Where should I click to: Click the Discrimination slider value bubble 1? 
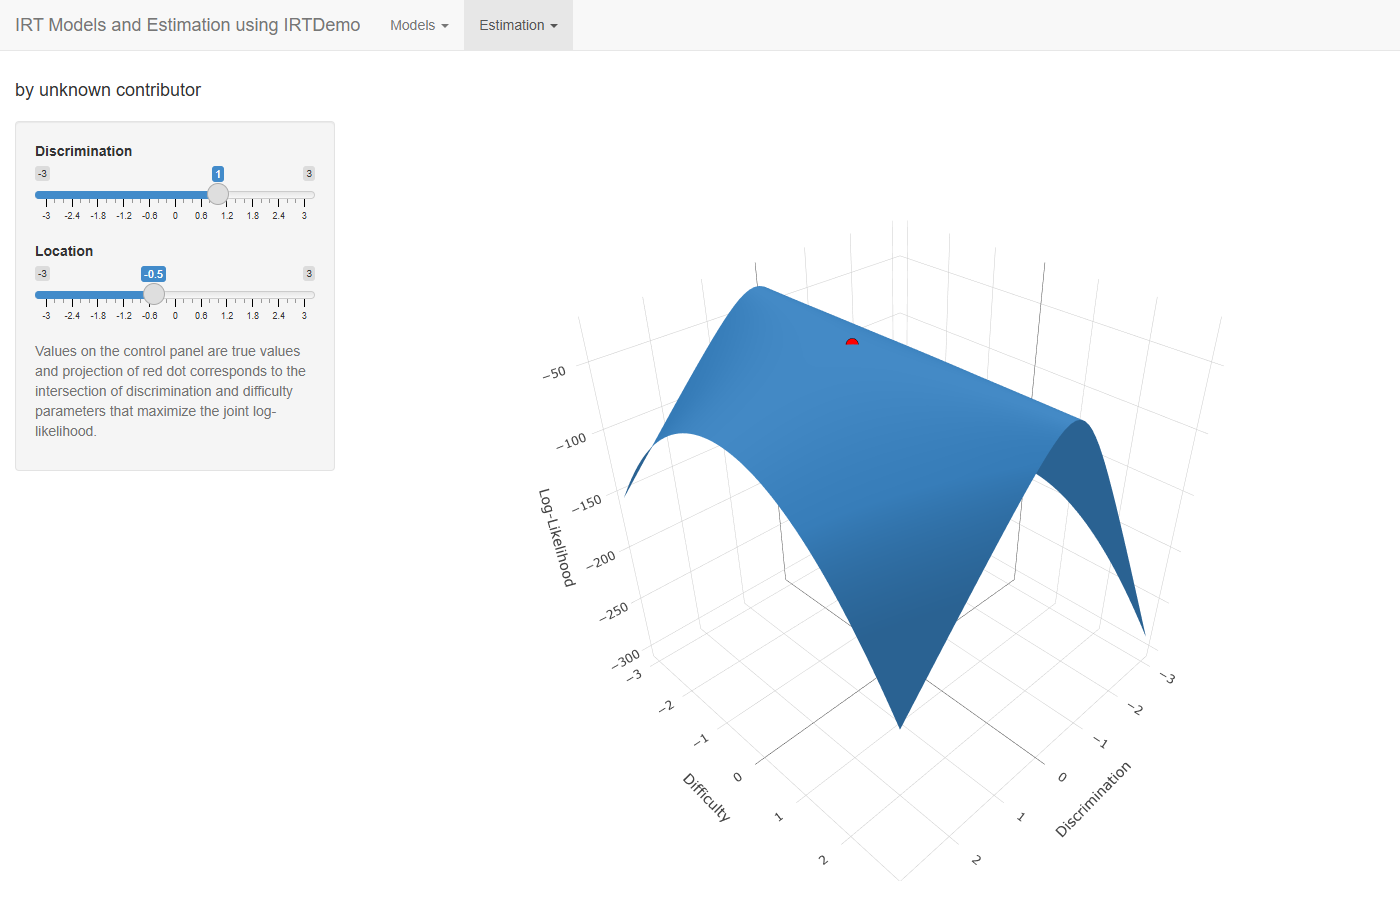pos(218,174)
